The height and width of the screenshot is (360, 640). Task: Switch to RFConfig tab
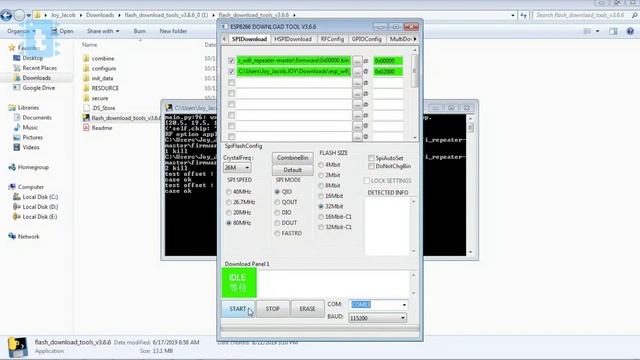[x=332, y=39]
